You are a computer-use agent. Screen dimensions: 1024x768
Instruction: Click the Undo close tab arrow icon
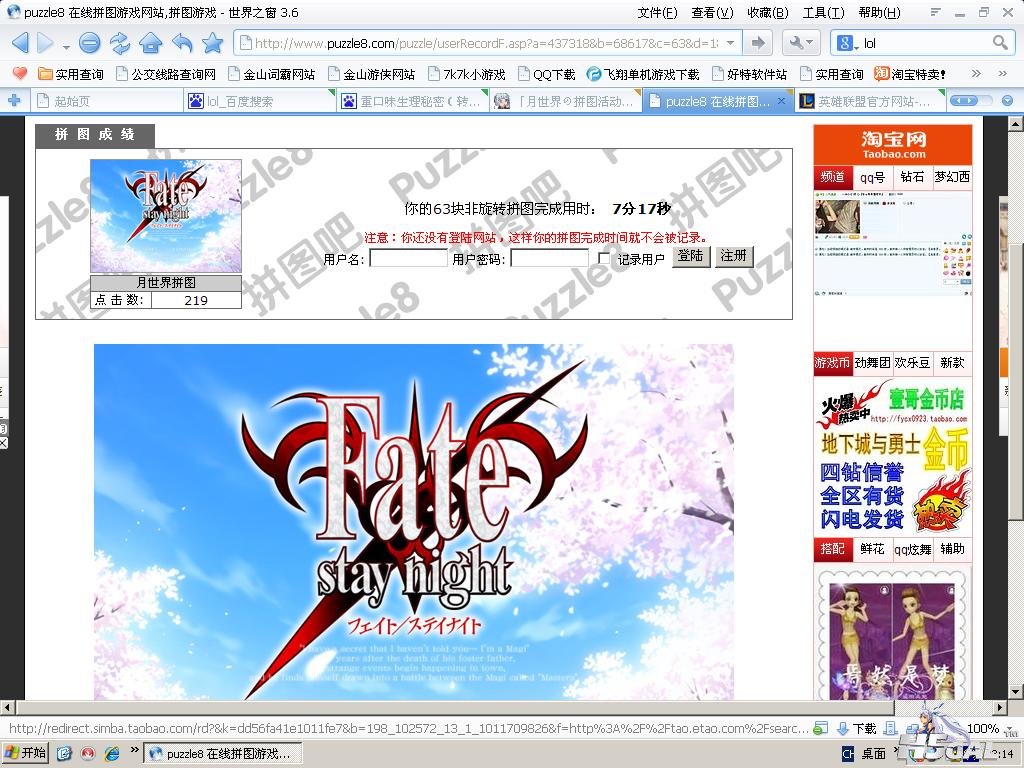[x=182, y=43]
